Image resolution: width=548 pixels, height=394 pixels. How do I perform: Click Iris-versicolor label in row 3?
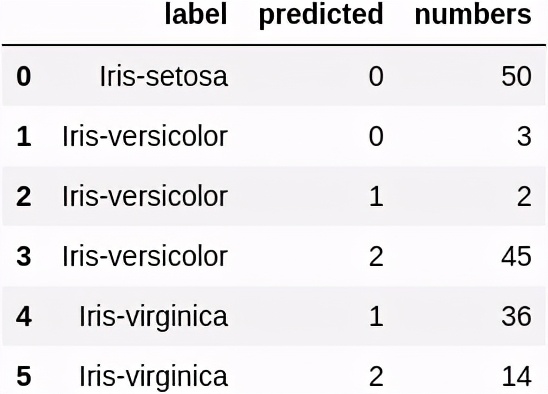[145, 256]
